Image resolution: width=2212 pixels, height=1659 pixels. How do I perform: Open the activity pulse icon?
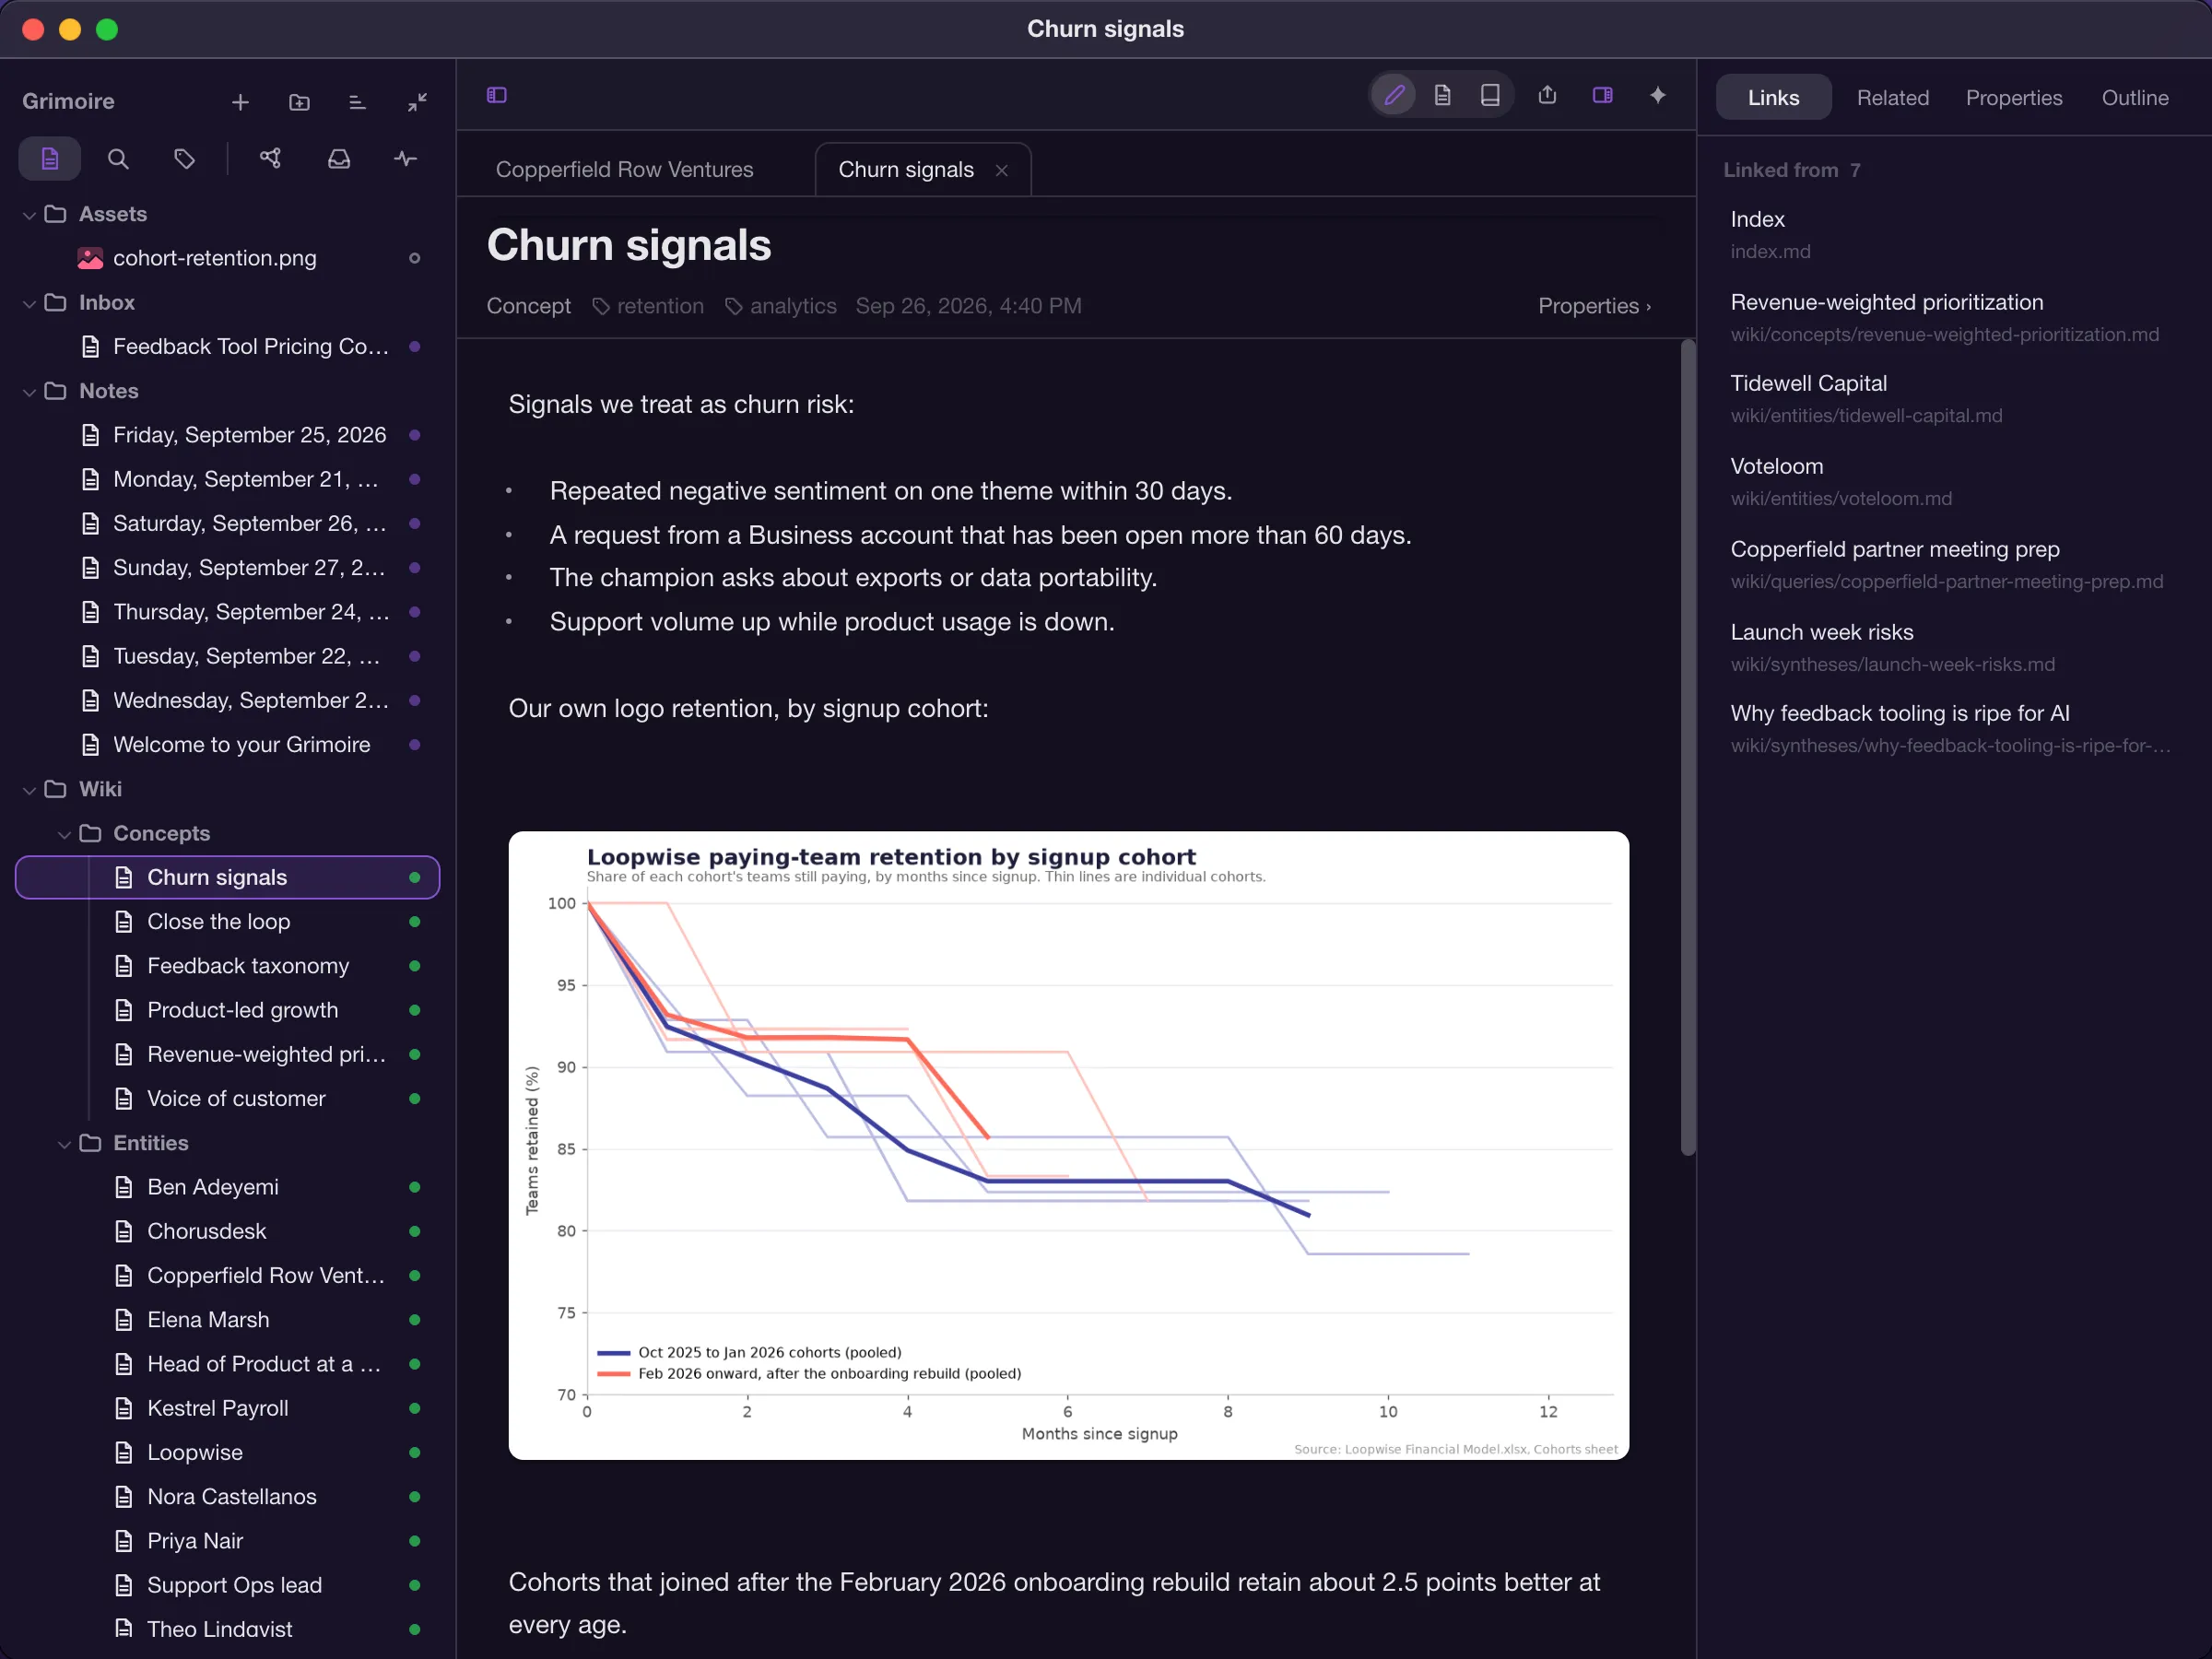pos(405,159)
